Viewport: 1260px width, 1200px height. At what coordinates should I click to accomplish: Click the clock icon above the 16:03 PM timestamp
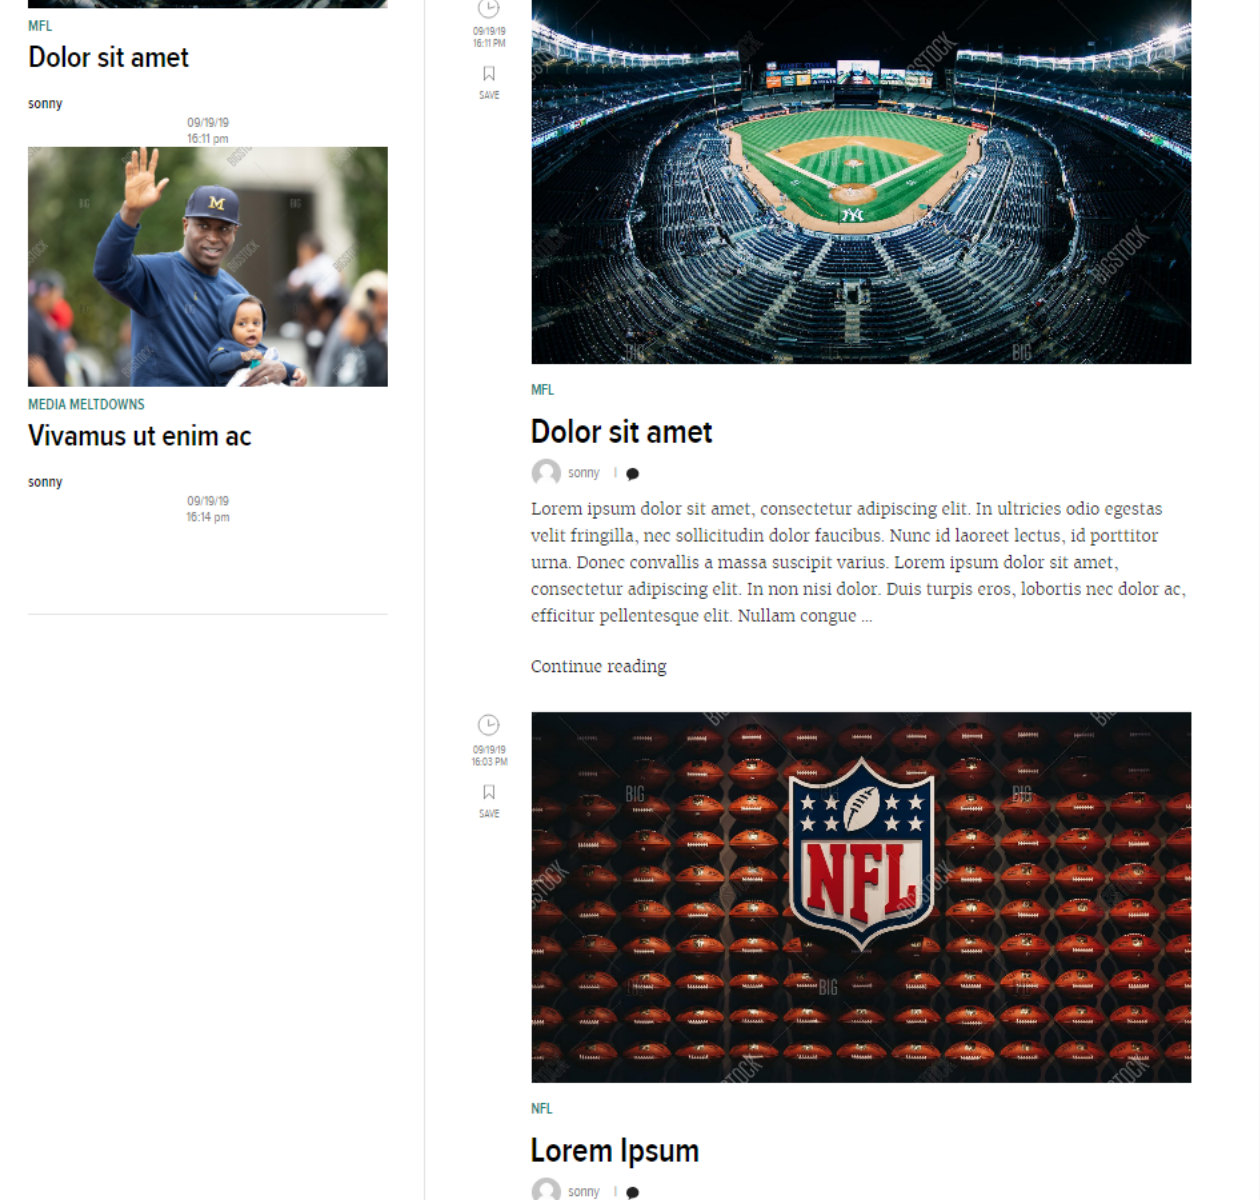489,725
